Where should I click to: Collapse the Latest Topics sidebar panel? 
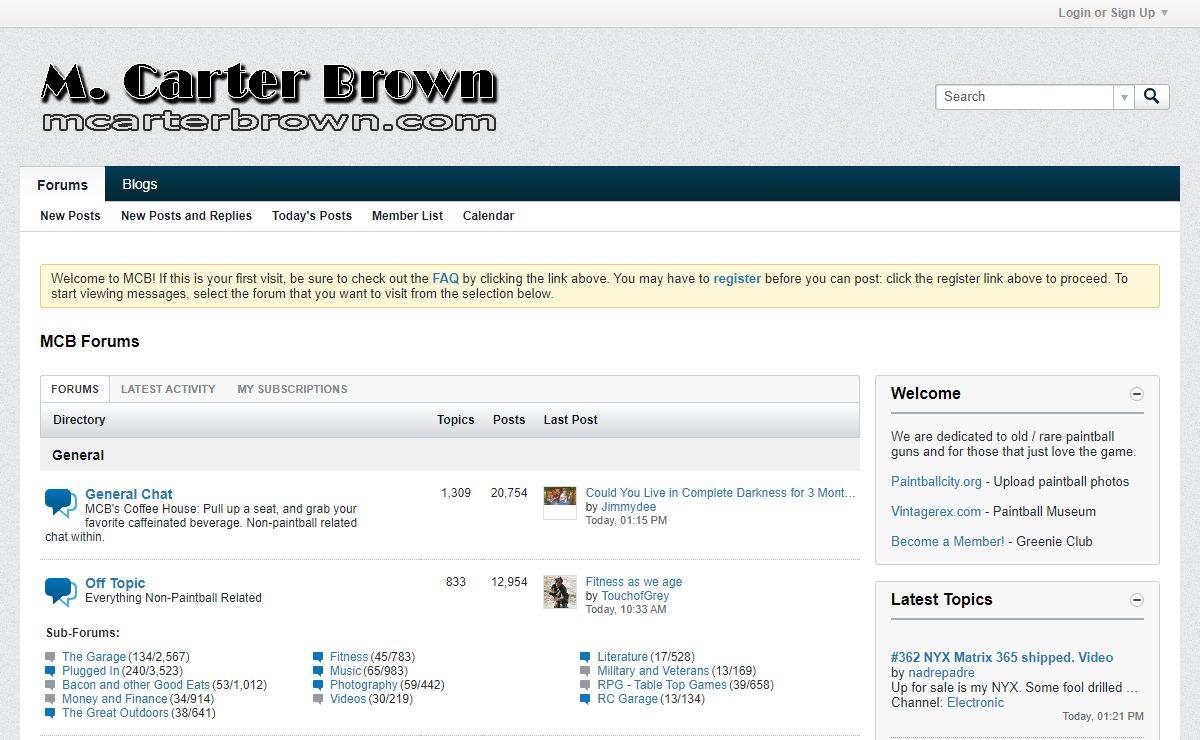[1137, 600]
